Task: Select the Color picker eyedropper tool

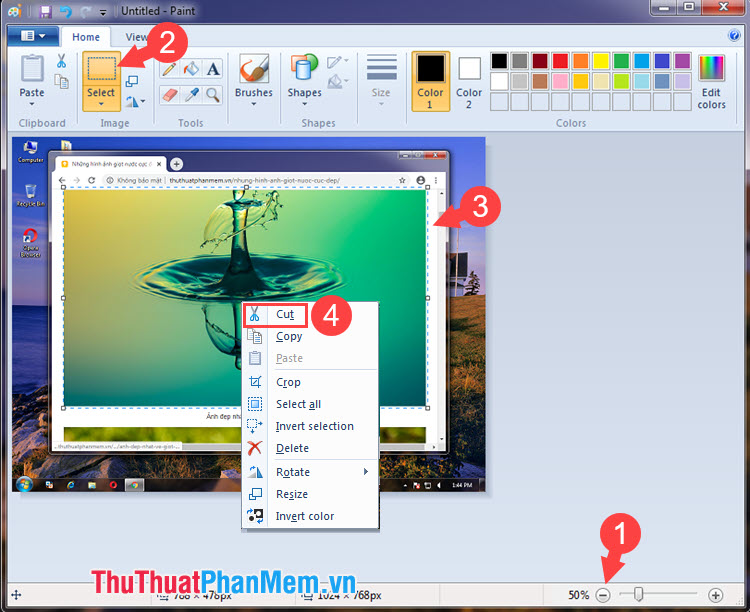Action: pos(191,95)
